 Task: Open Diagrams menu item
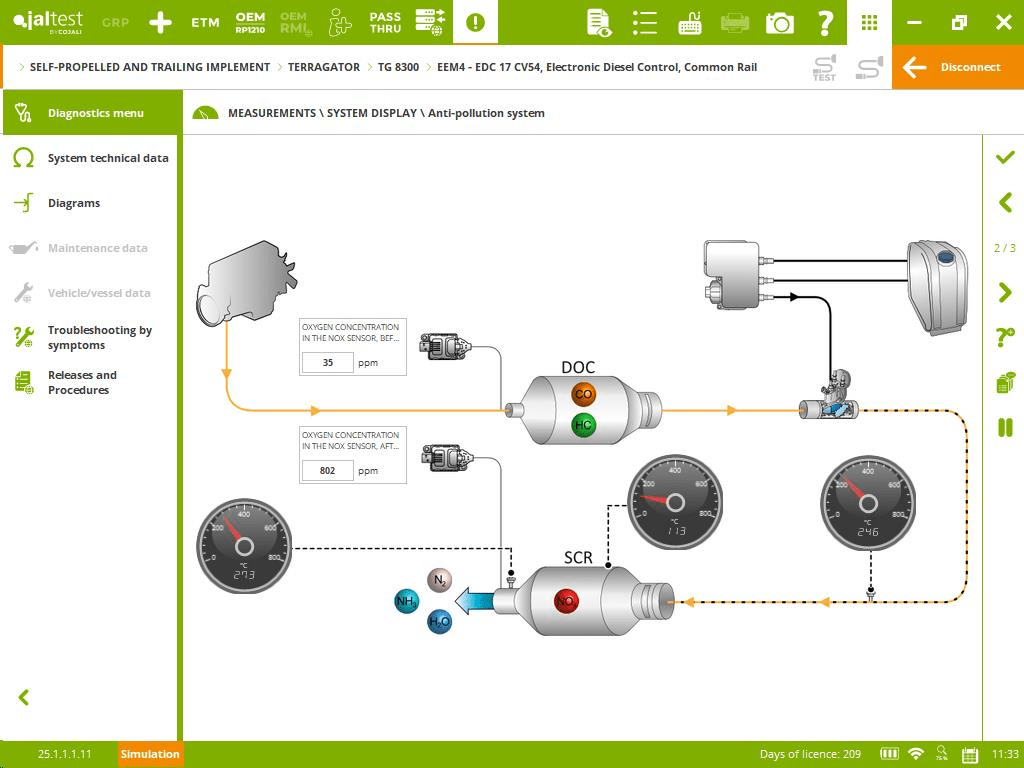pyautogui.click(x=74, y=203)
